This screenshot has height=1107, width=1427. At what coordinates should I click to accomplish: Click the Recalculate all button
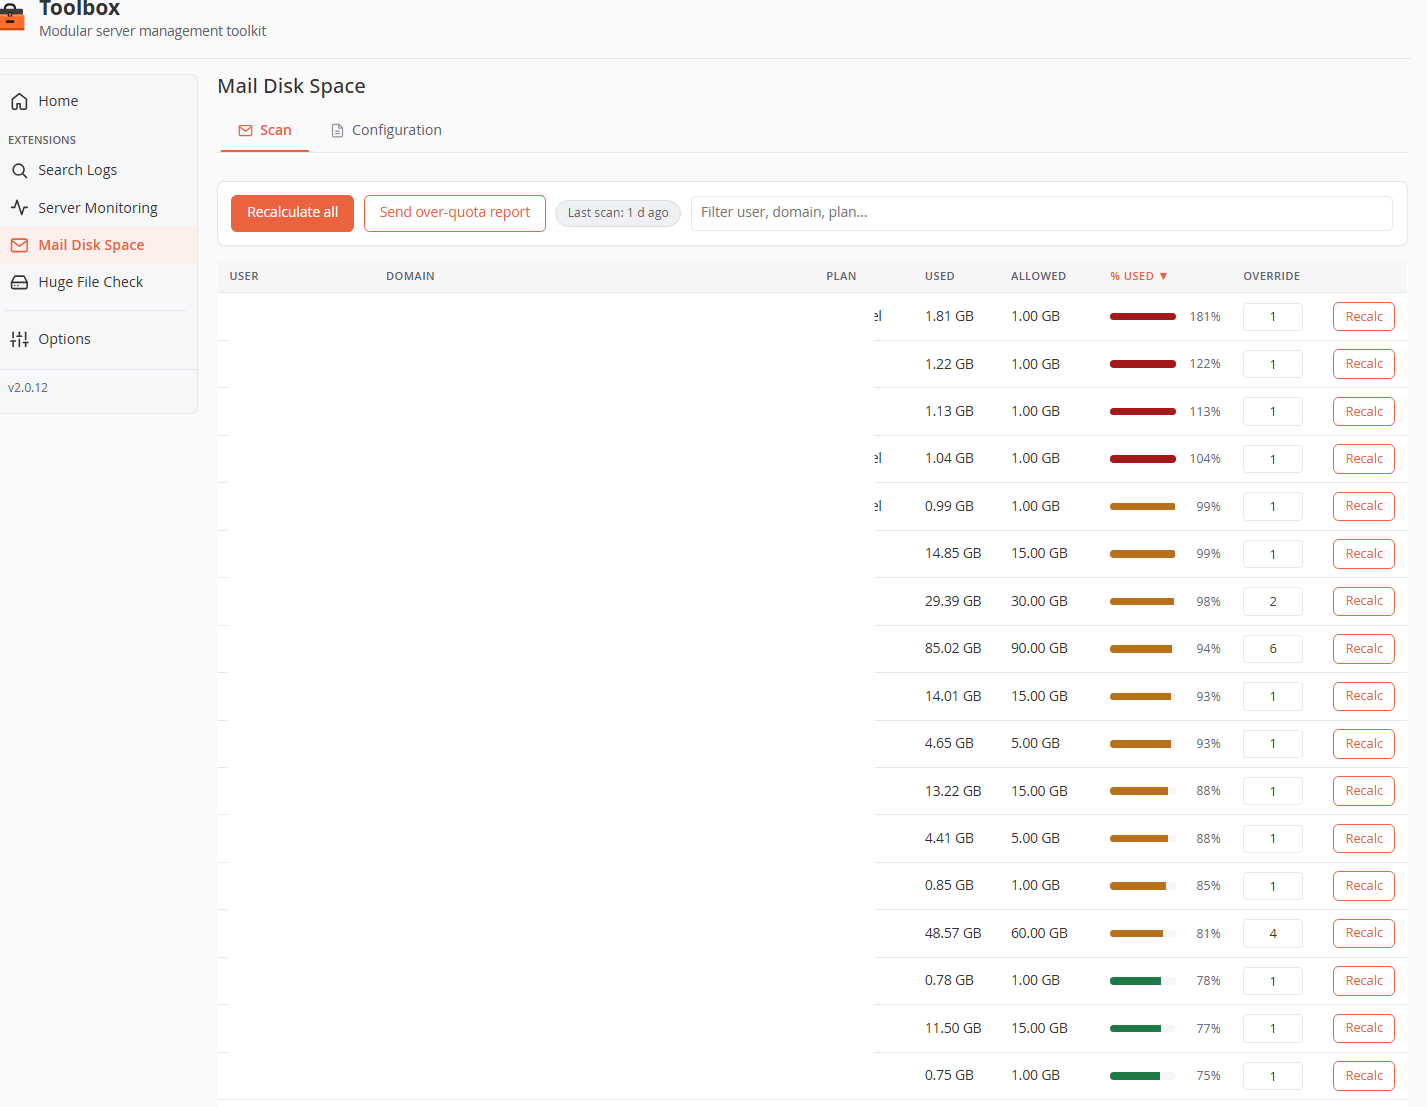[x=292, y=213]
